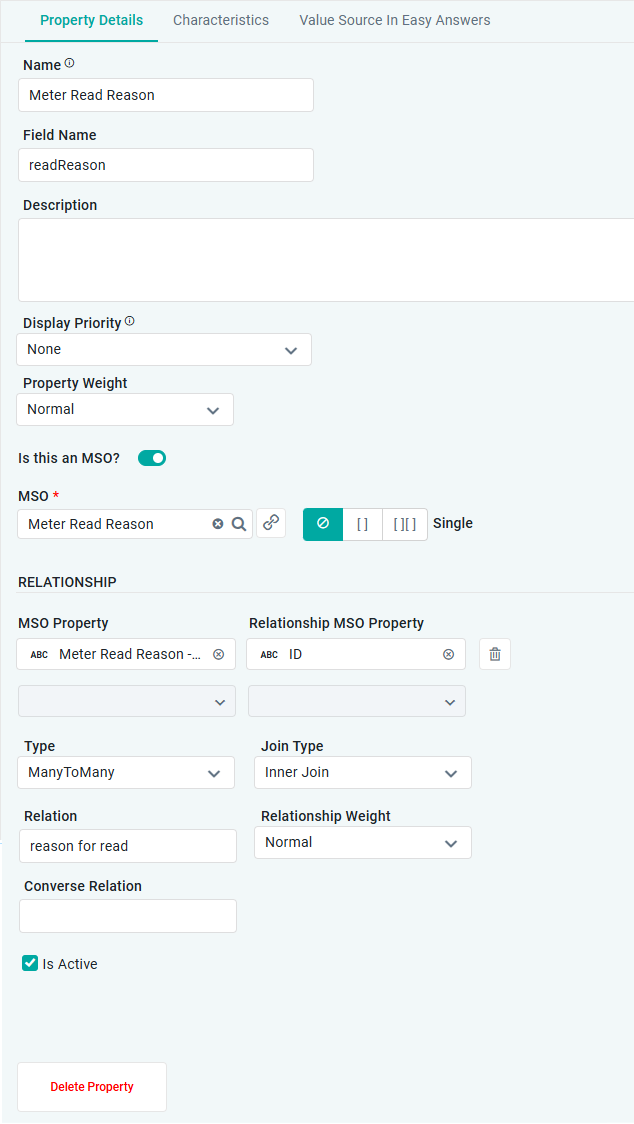Select the single-bracket array option
The height and width of the screenshot is (1124, 634).
(x=363, y=524)
